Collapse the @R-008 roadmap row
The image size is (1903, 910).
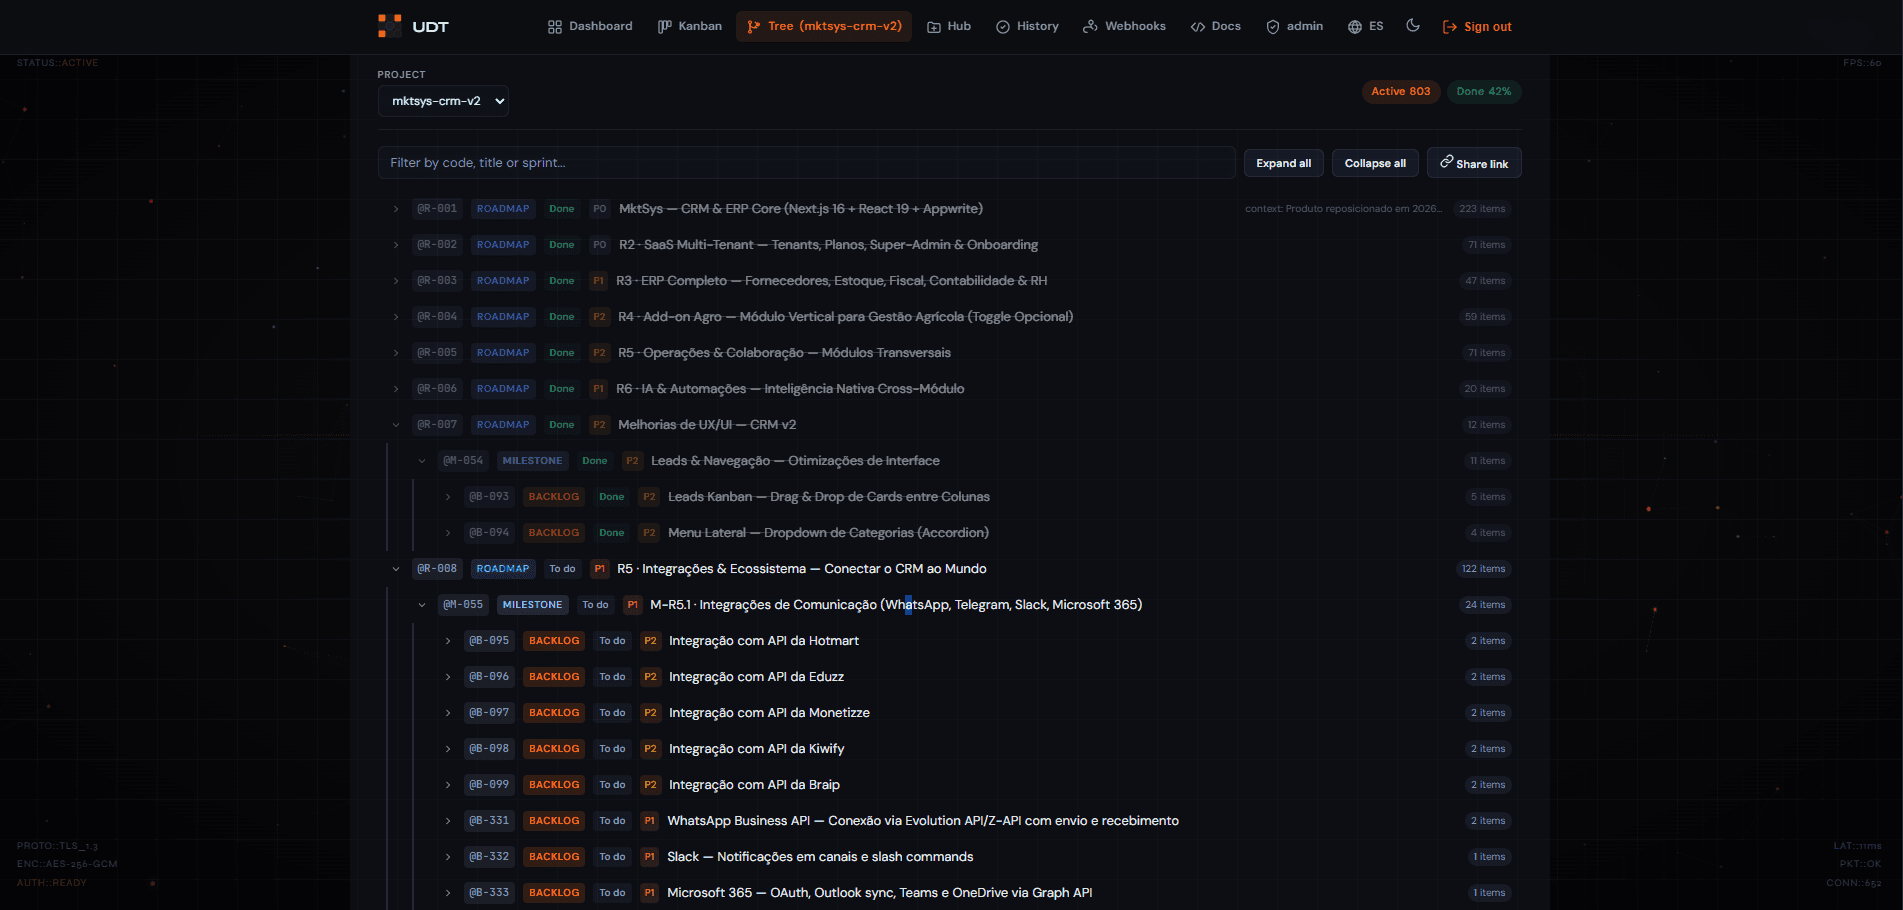coord(396,569)
